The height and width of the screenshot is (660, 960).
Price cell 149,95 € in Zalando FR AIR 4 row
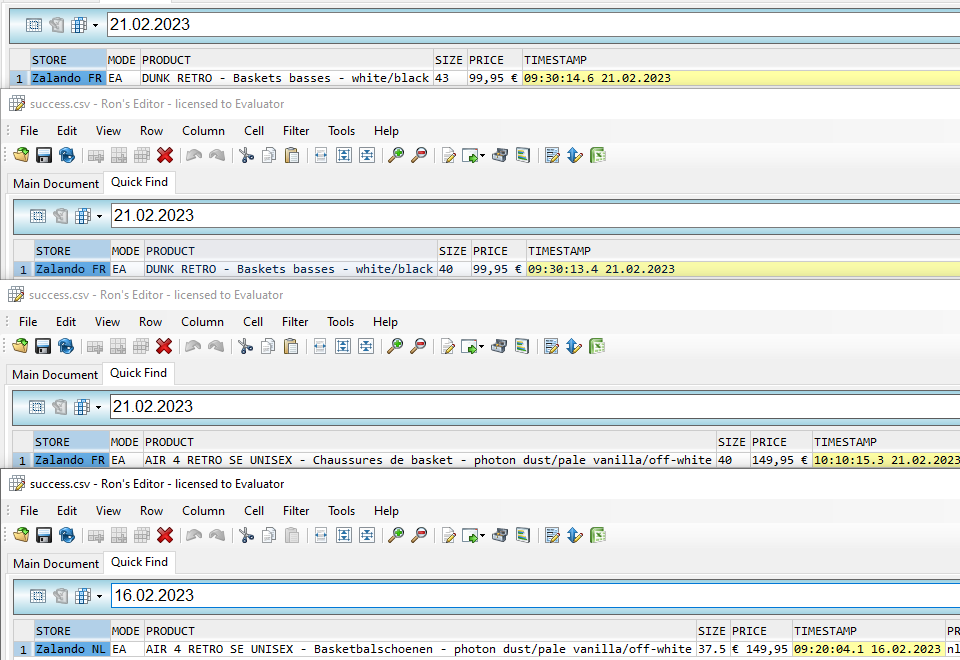781,460
